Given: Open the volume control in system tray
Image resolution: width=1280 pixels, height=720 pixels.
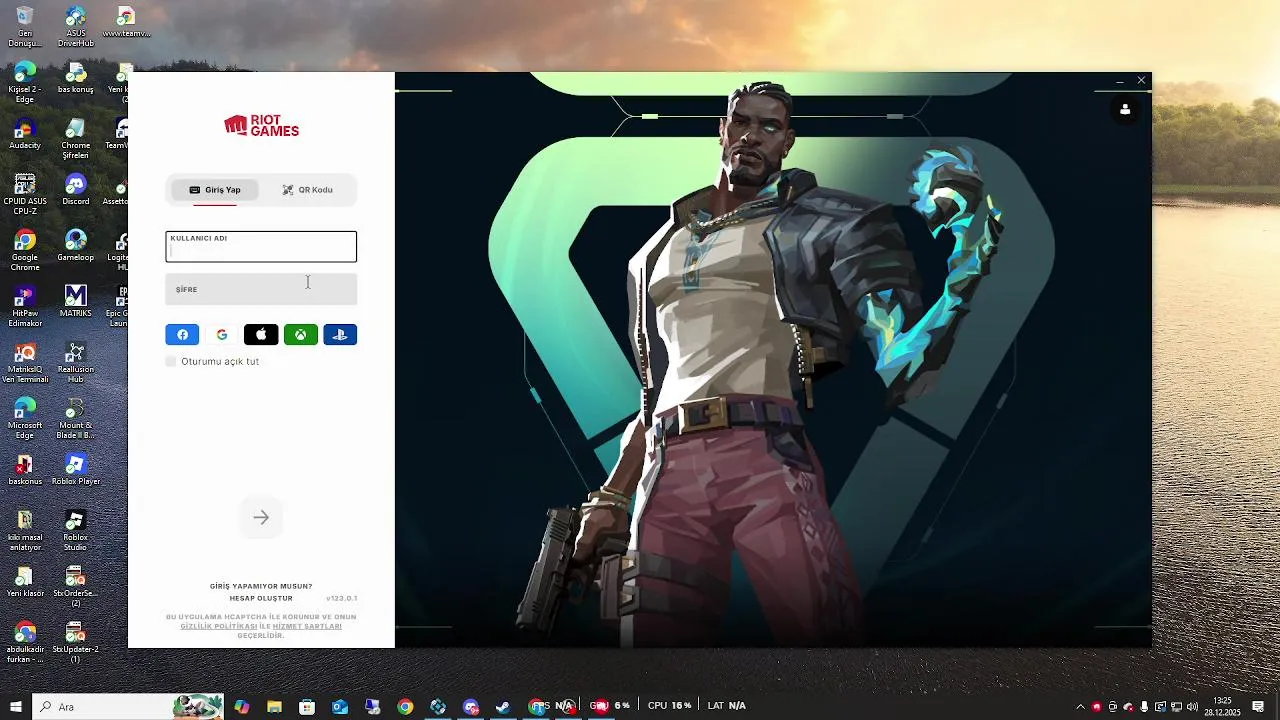Looking at the screenshot, I should [1192, 706].
